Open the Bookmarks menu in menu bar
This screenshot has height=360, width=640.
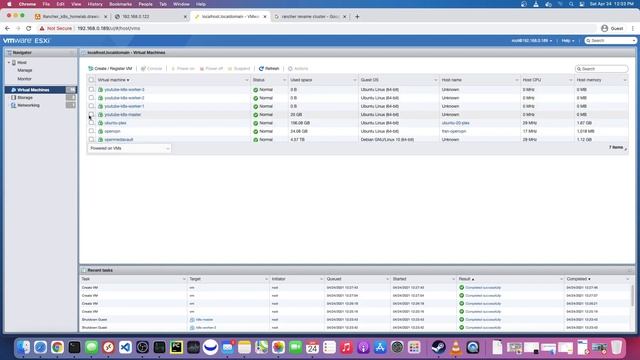[120, 4]
